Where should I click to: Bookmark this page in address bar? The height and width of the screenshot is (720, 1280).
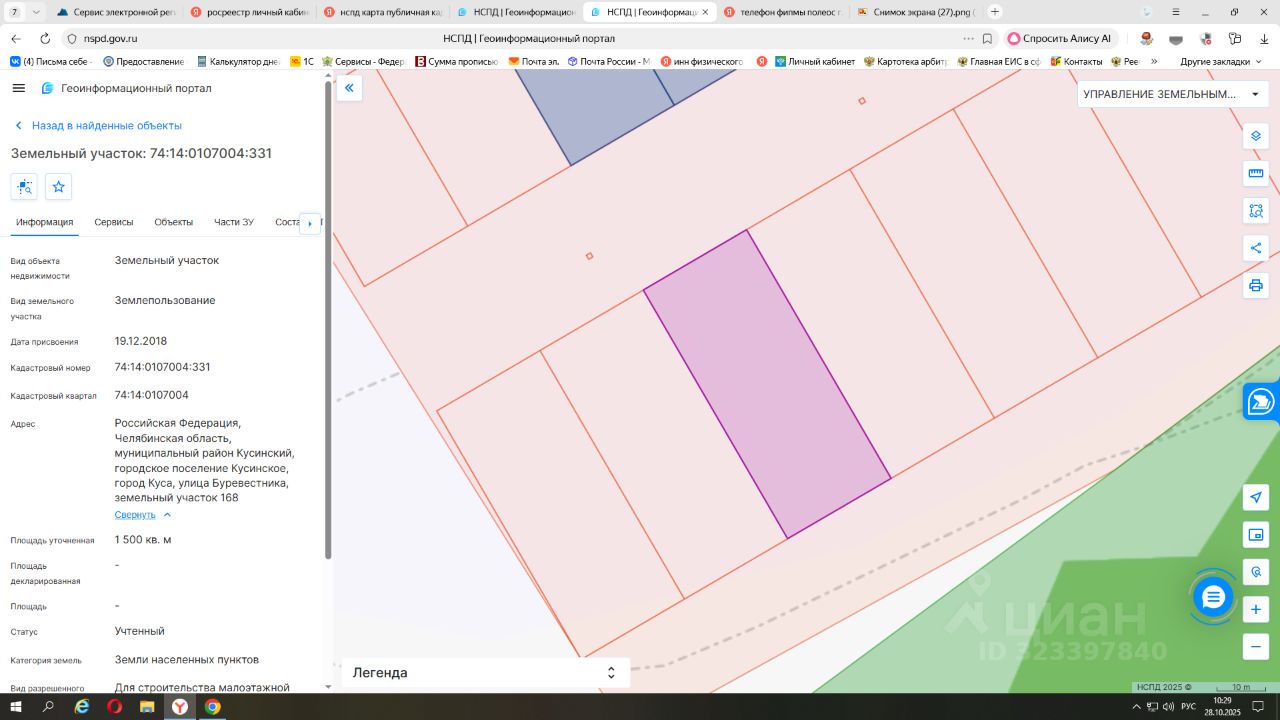(x=987, y=38)
